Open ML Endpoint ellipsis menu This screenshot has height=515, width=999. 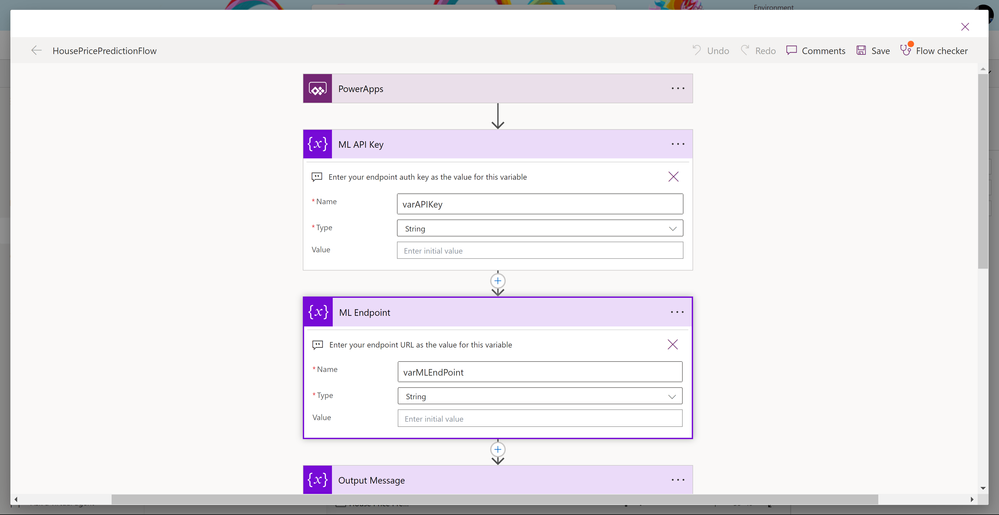677,312
